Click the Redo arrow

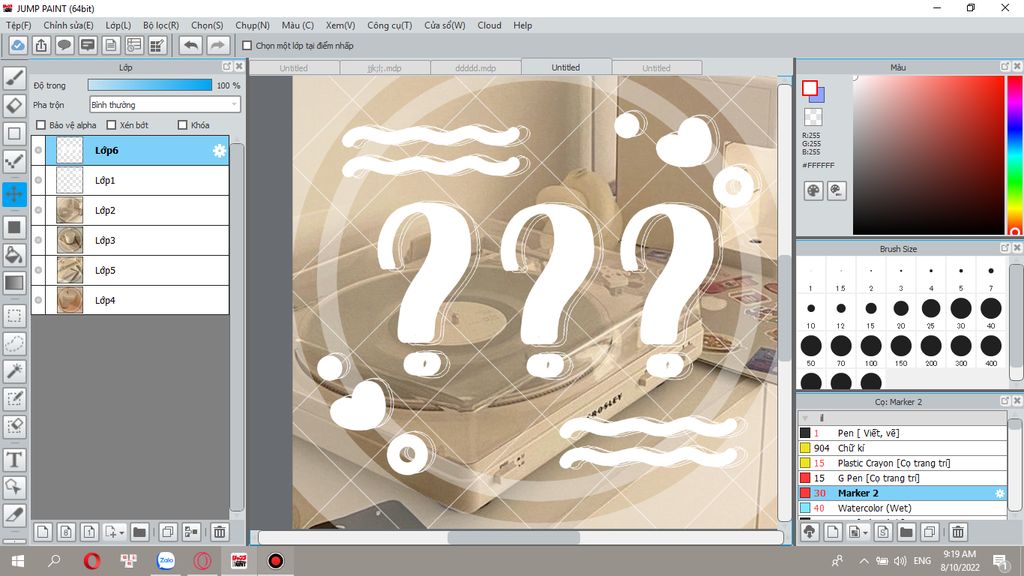(218, 45)
